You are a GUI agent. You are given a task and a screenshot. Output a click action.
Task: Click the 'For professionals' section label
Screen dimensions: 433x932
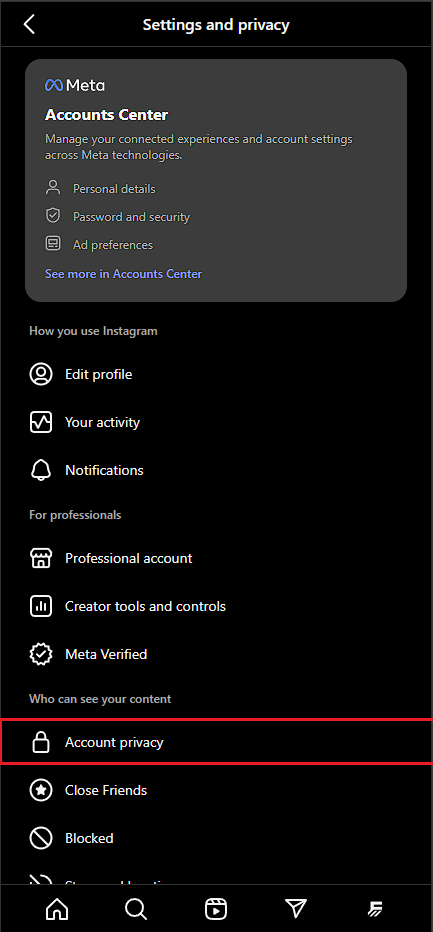(x=75, y=515)
